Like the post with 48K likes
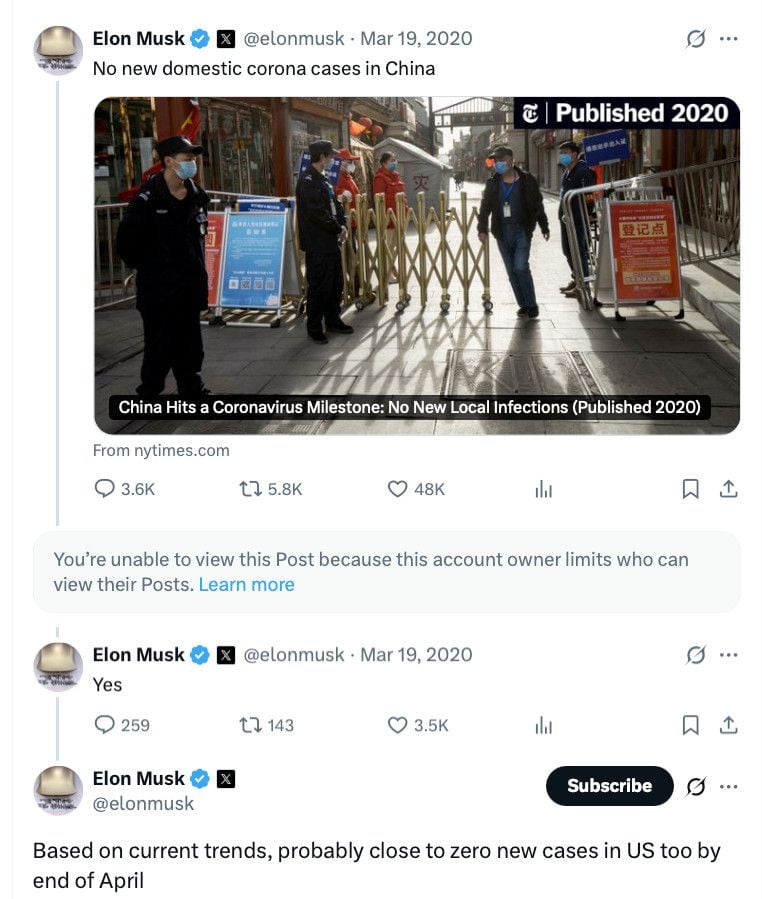 coord(398,489)
